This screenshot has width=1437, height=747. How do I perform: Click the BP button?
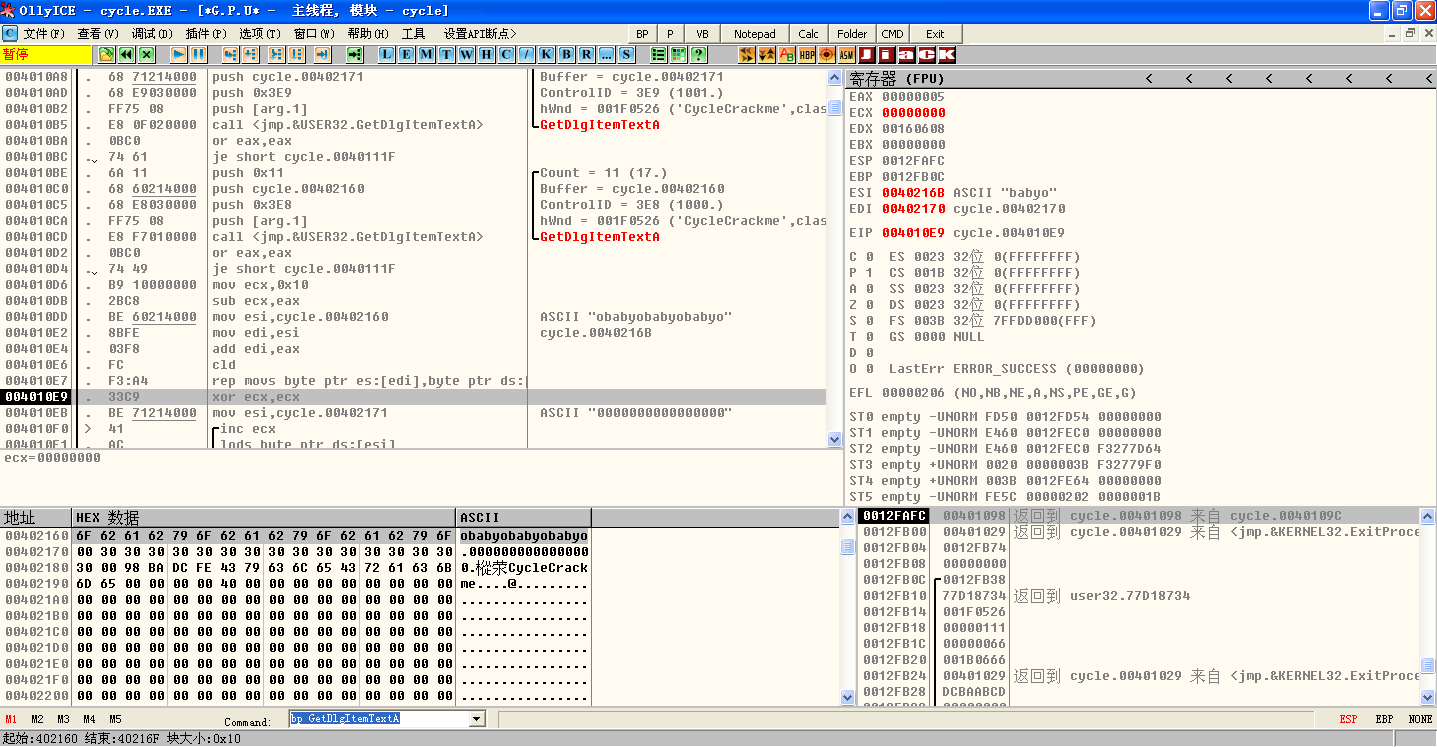click(642, 34)
